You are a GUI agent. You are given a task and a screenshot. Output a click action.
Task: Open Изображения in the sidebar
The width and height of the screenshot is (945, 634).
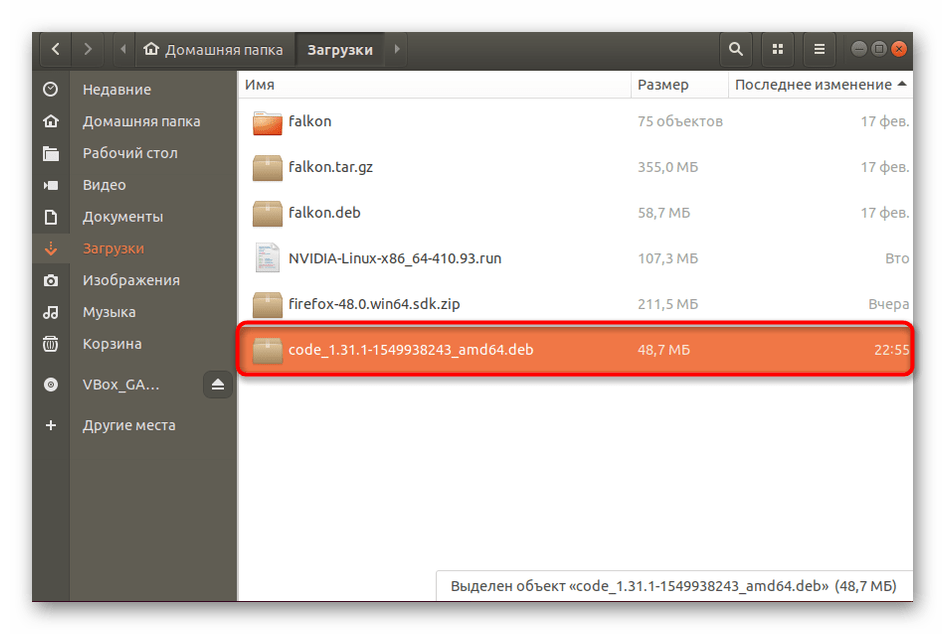tap(135, 280)
